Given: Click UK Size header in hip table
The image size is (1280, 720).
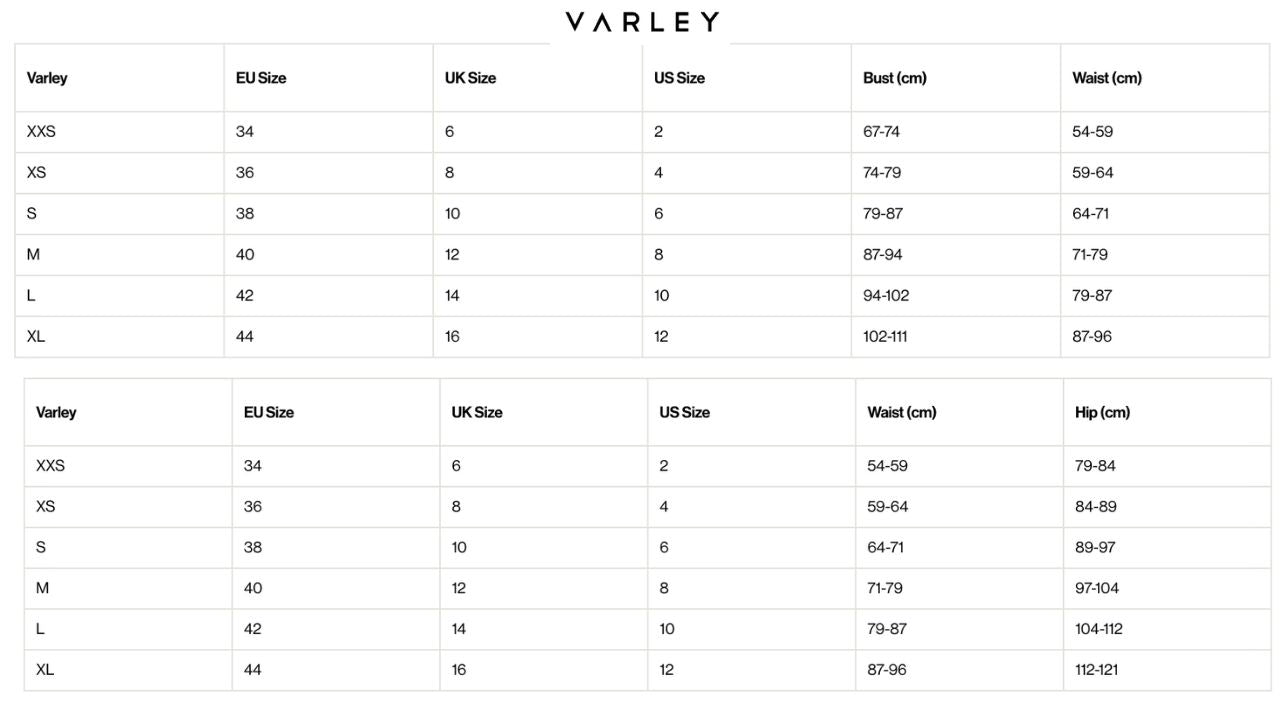Looking at the screenshot, I should (477, 412).
